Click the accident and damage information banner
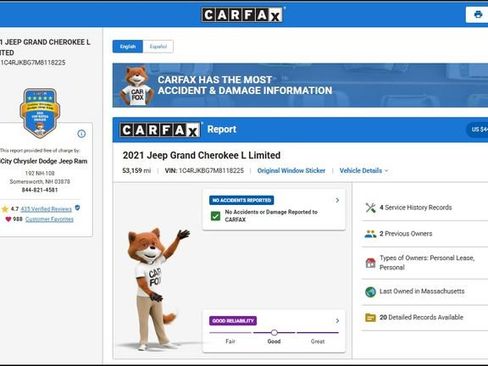The height and width of the screenshot is (366, 488). tap(300, 85)
